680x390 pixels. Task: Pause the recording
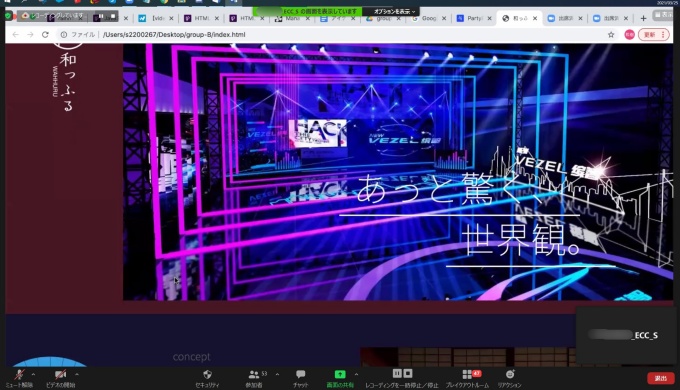point(397,373)
